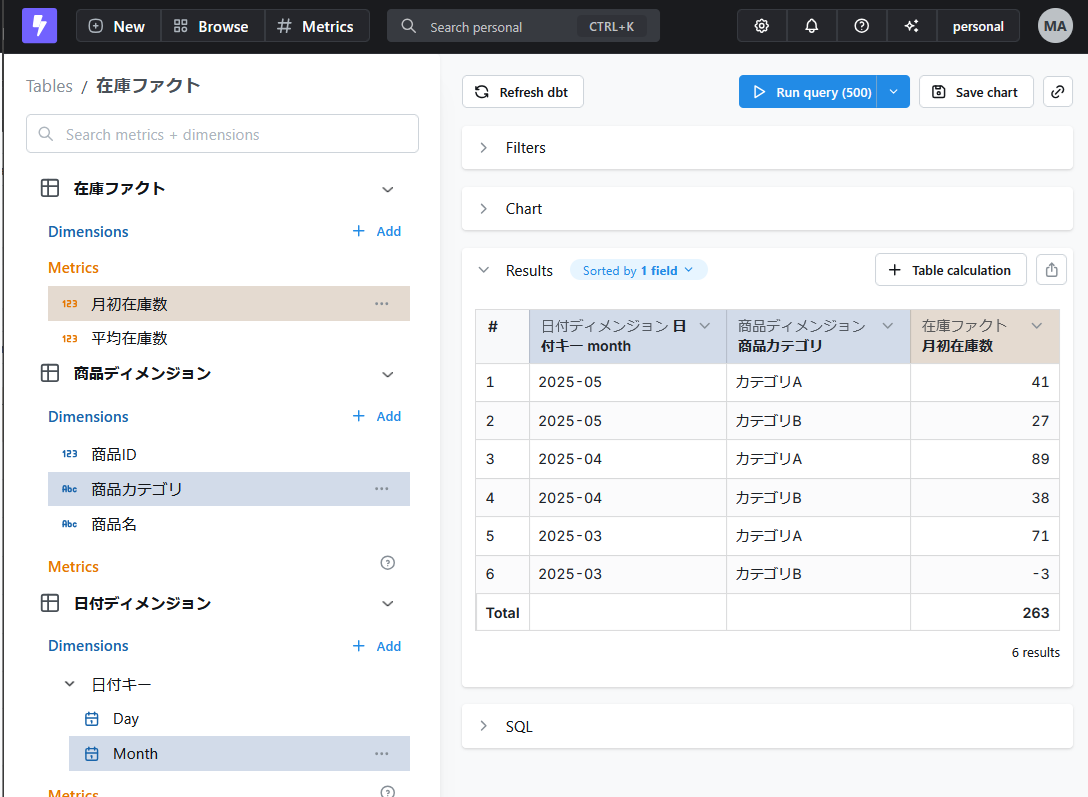The image size is (1088, 797).
Task: Focus the Search metrics + dimensions field
Action: (x=222, y=134)
